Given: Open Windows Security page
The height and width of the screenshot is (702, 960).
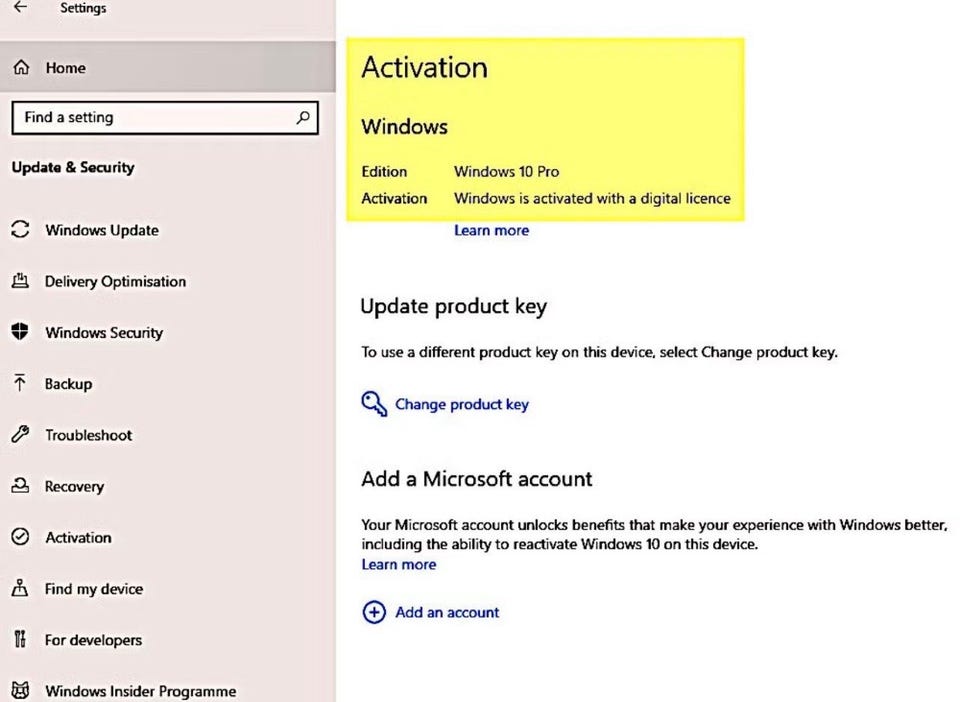Looking at the screenshot, I should [x=104, y=332].
